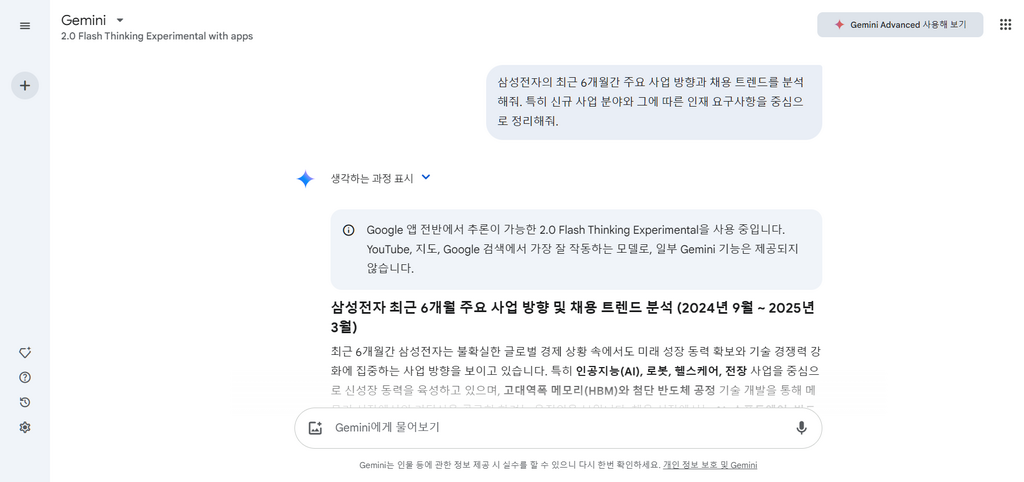Start a new chat with plus button
This screenshot has height=482, width=1024.
click(x=25, y=86)
